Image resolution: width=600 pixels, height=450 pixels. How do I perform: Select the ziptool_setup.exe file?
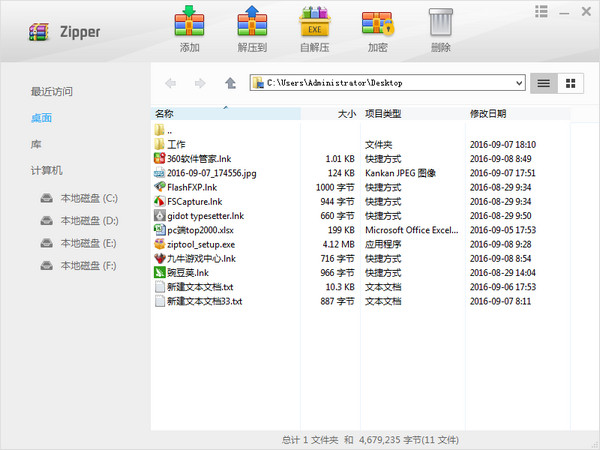[x=201, y=243]
